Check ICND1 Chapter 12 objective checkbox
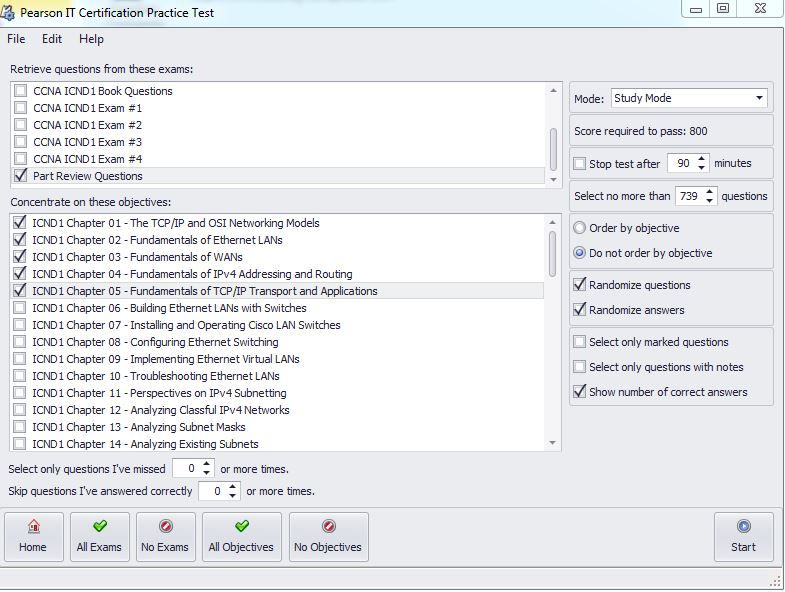The image size is (785, 592). point(20,410)
